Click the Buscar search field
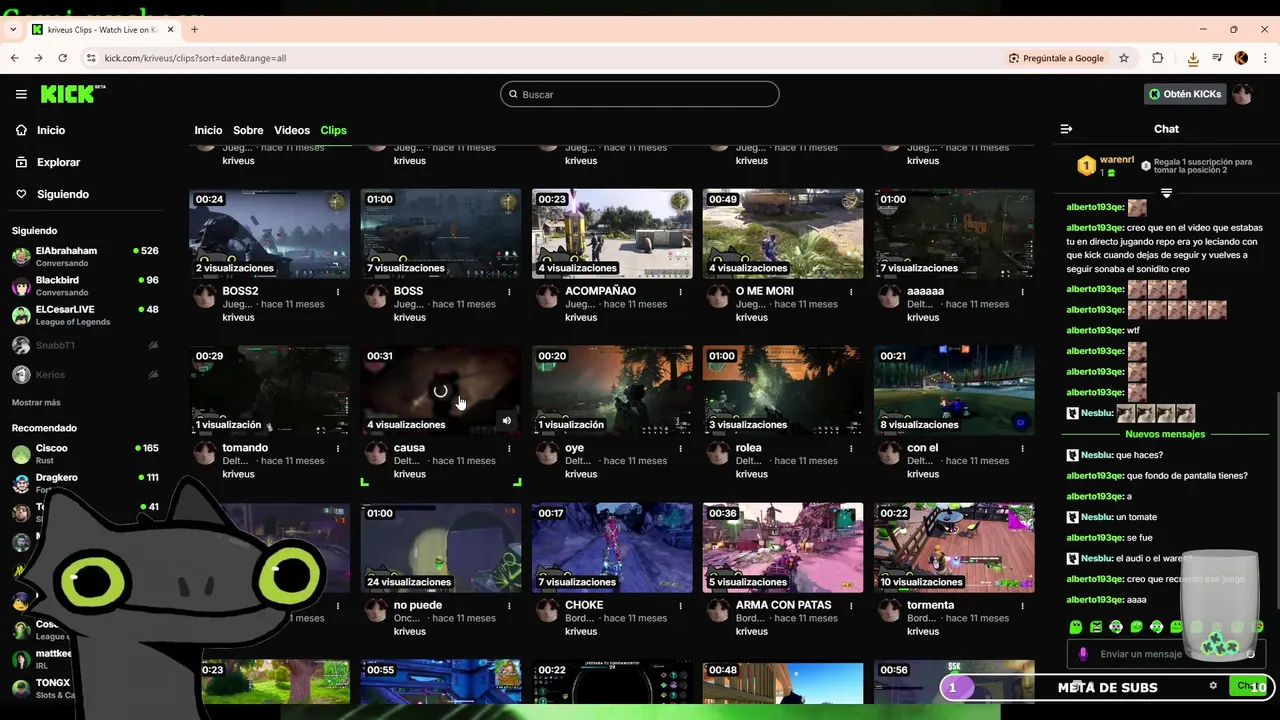 640,94
